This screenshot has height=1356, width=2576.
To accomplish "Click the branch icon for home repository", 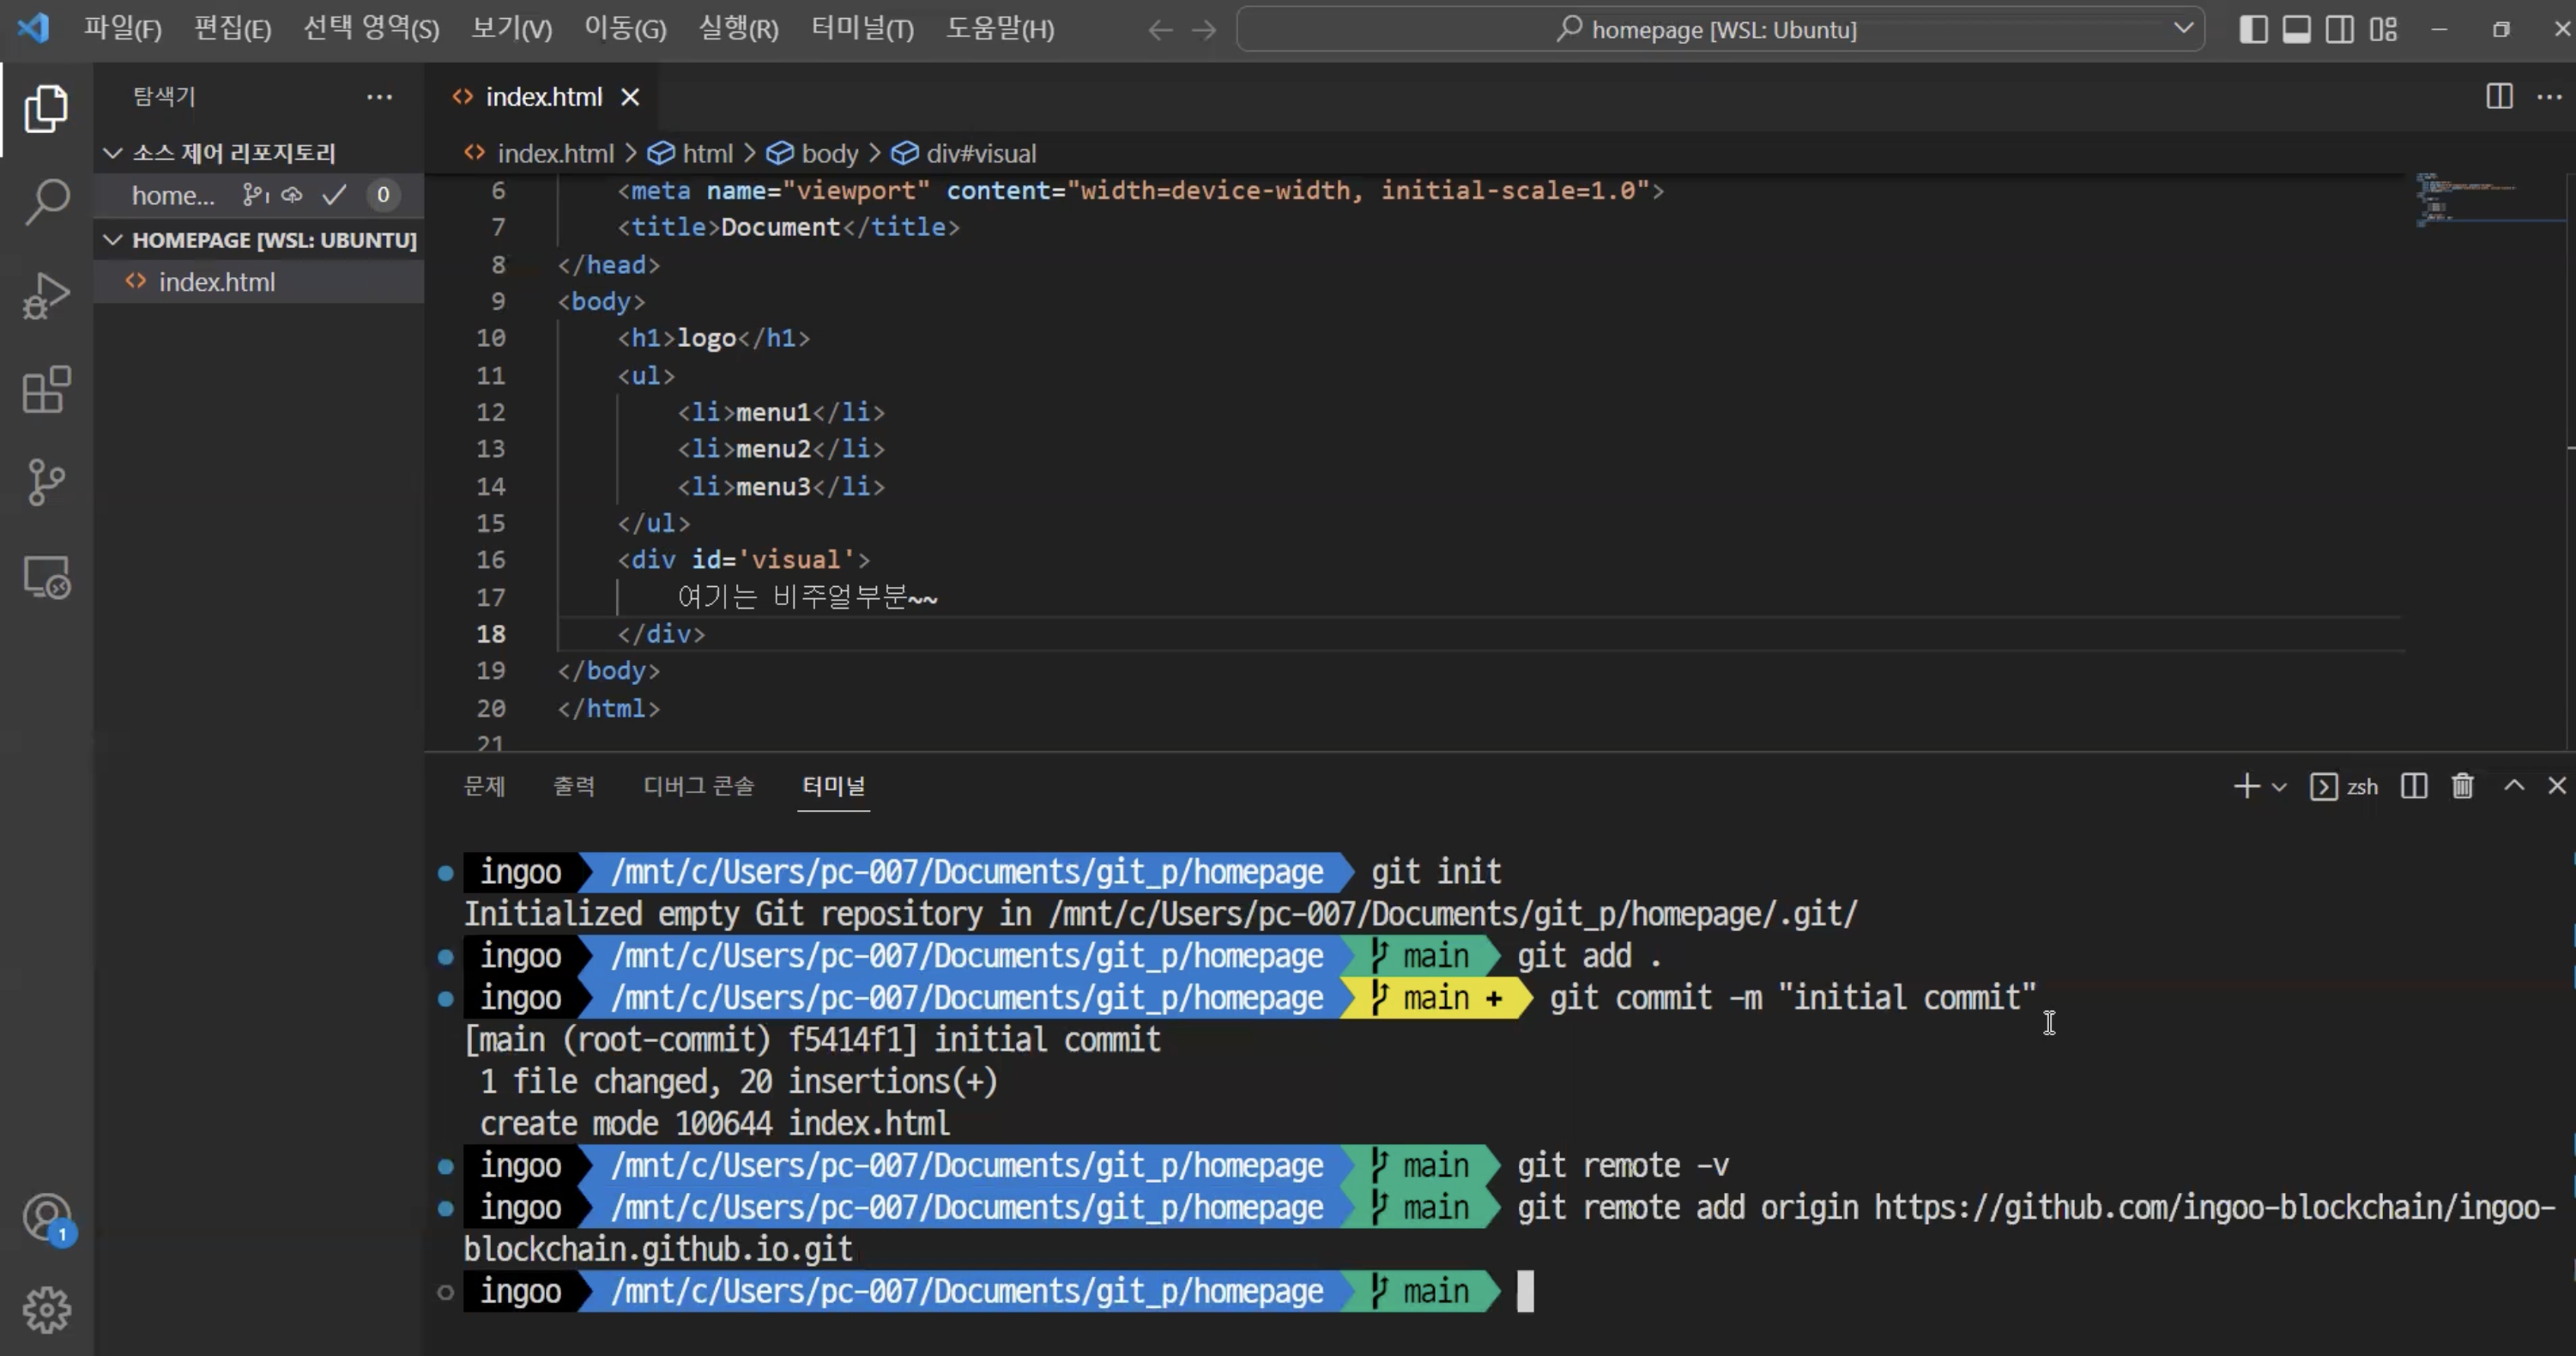I will point(255,195).
